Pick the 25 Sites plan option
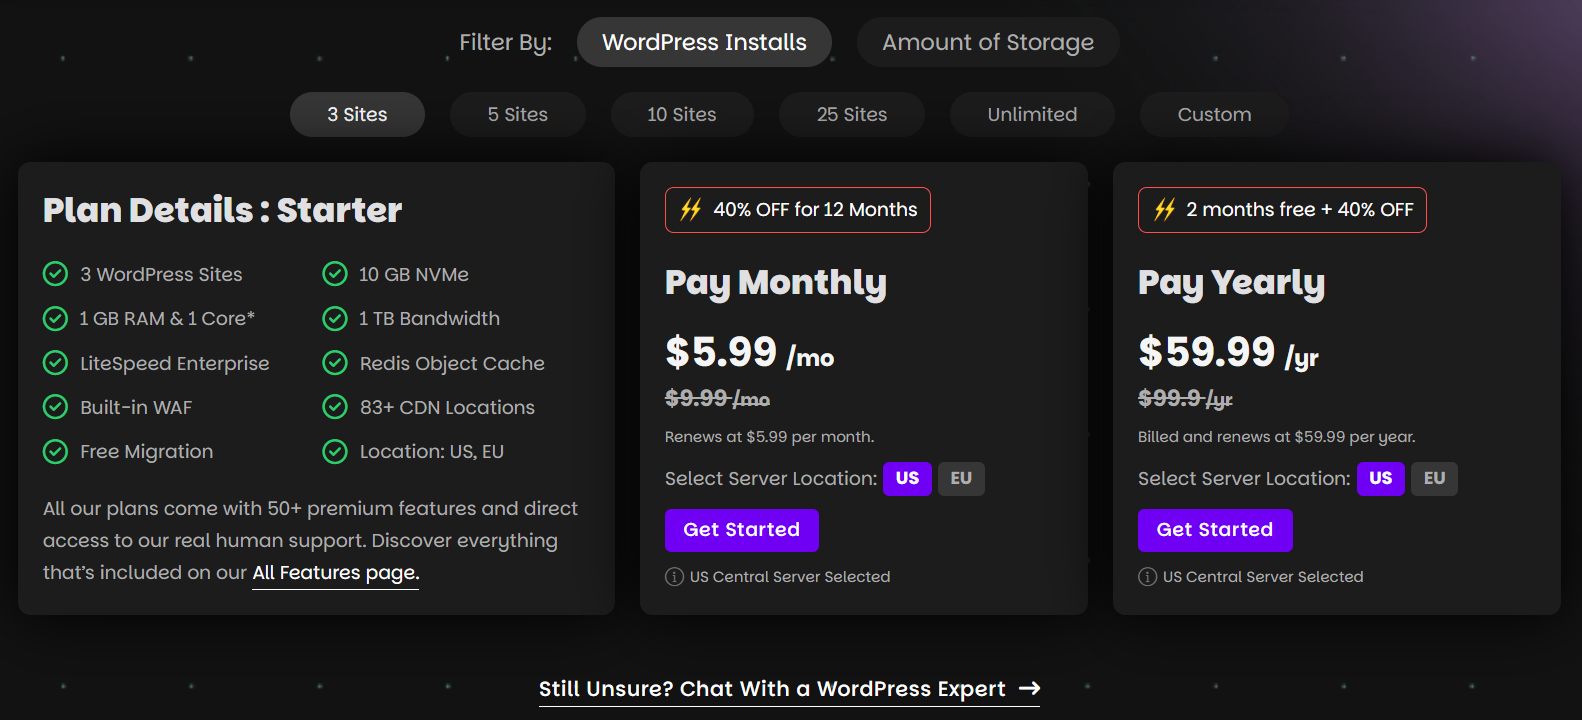This screenshot has width=1582, height=720. click(x=852, y=115)
